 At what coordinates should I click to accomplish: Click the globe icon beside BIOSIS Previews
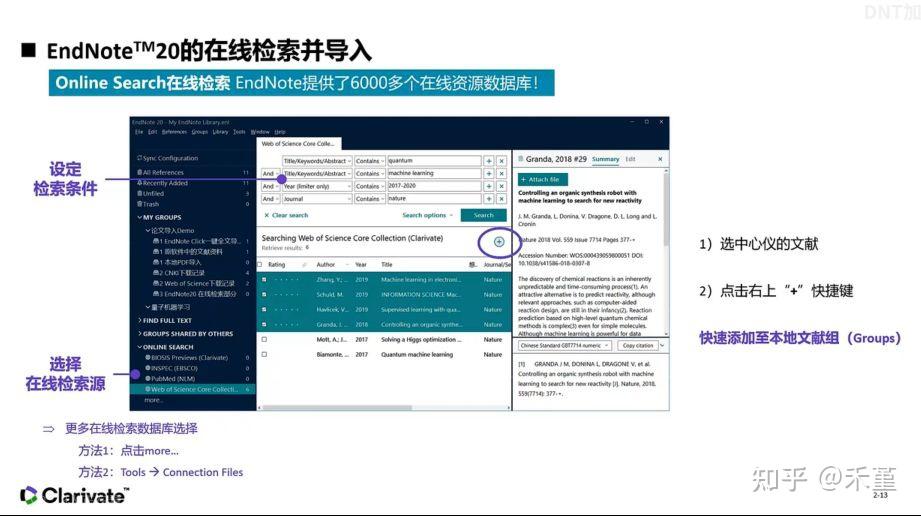tap(148, 357)
